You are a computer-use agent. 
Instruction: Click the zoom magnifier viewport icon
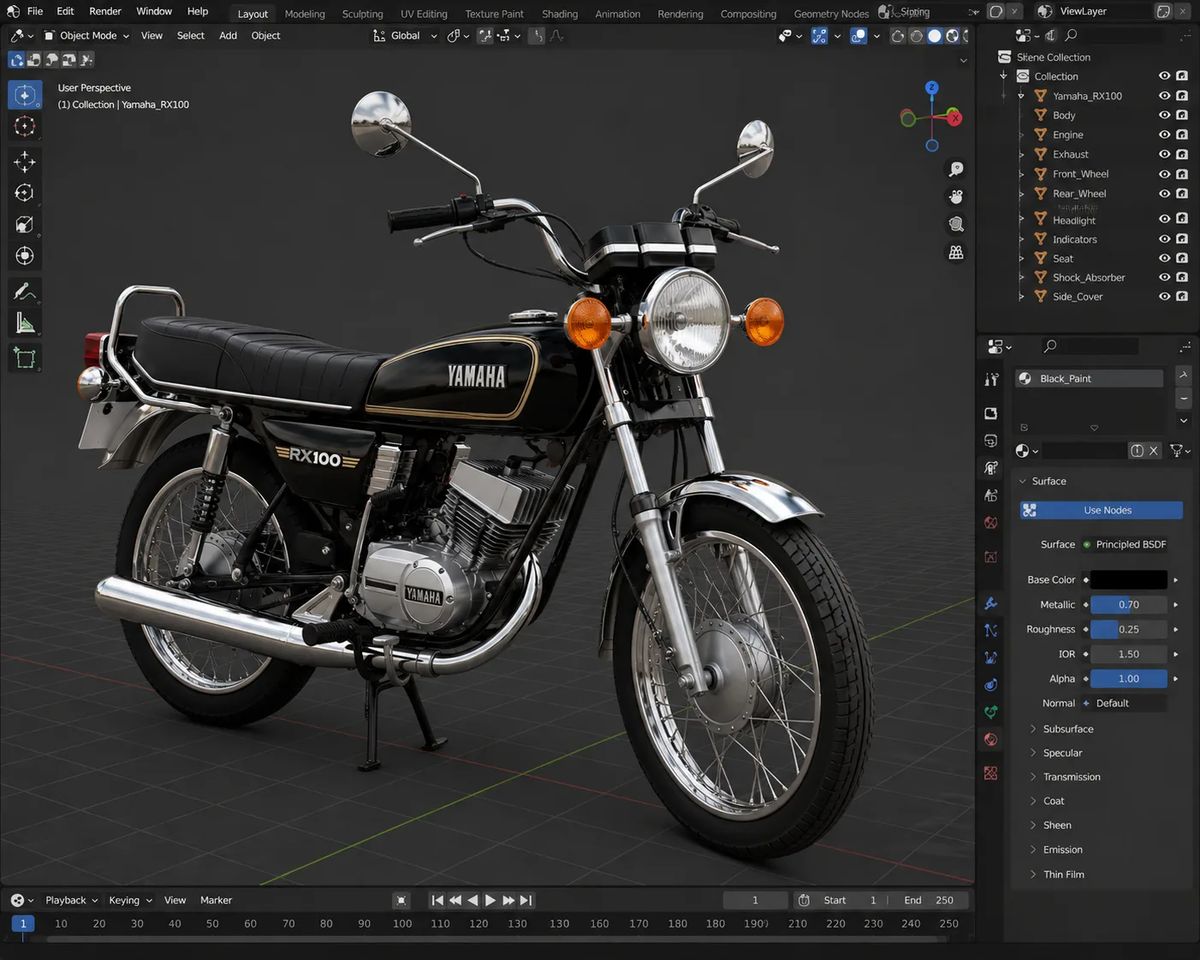[x=956, y=169]
